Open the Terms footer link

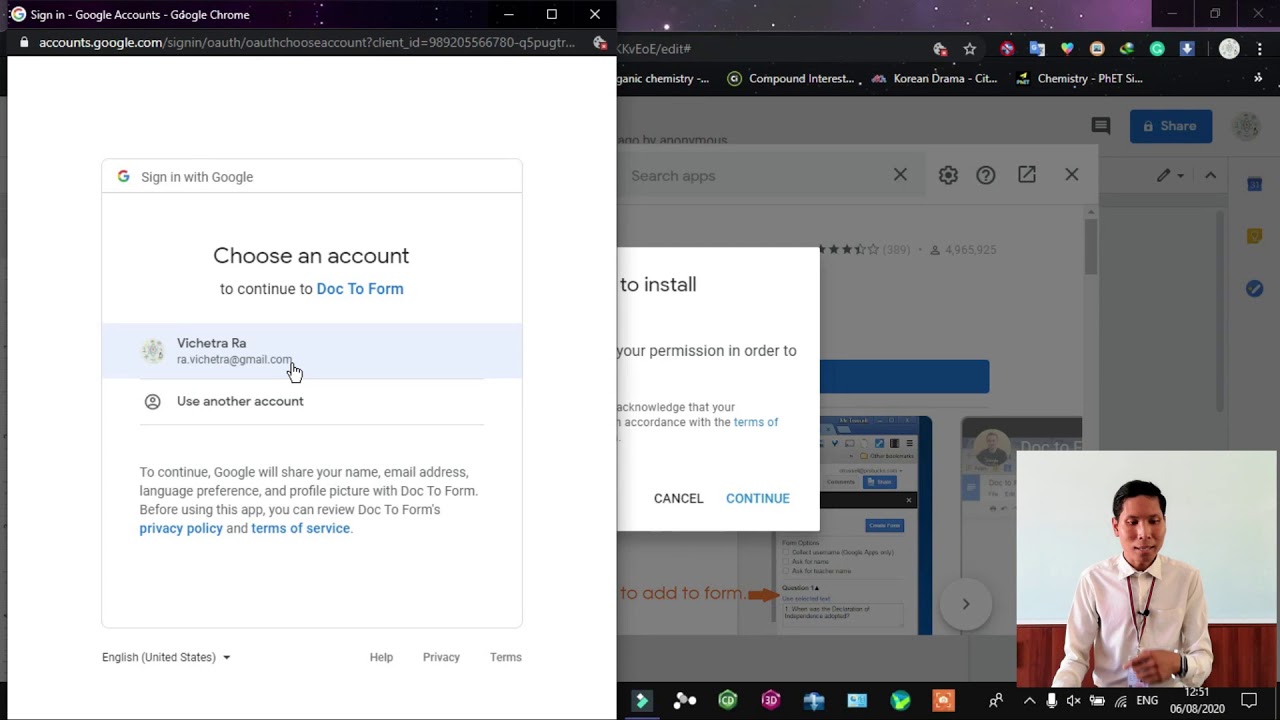pos(506,657)
